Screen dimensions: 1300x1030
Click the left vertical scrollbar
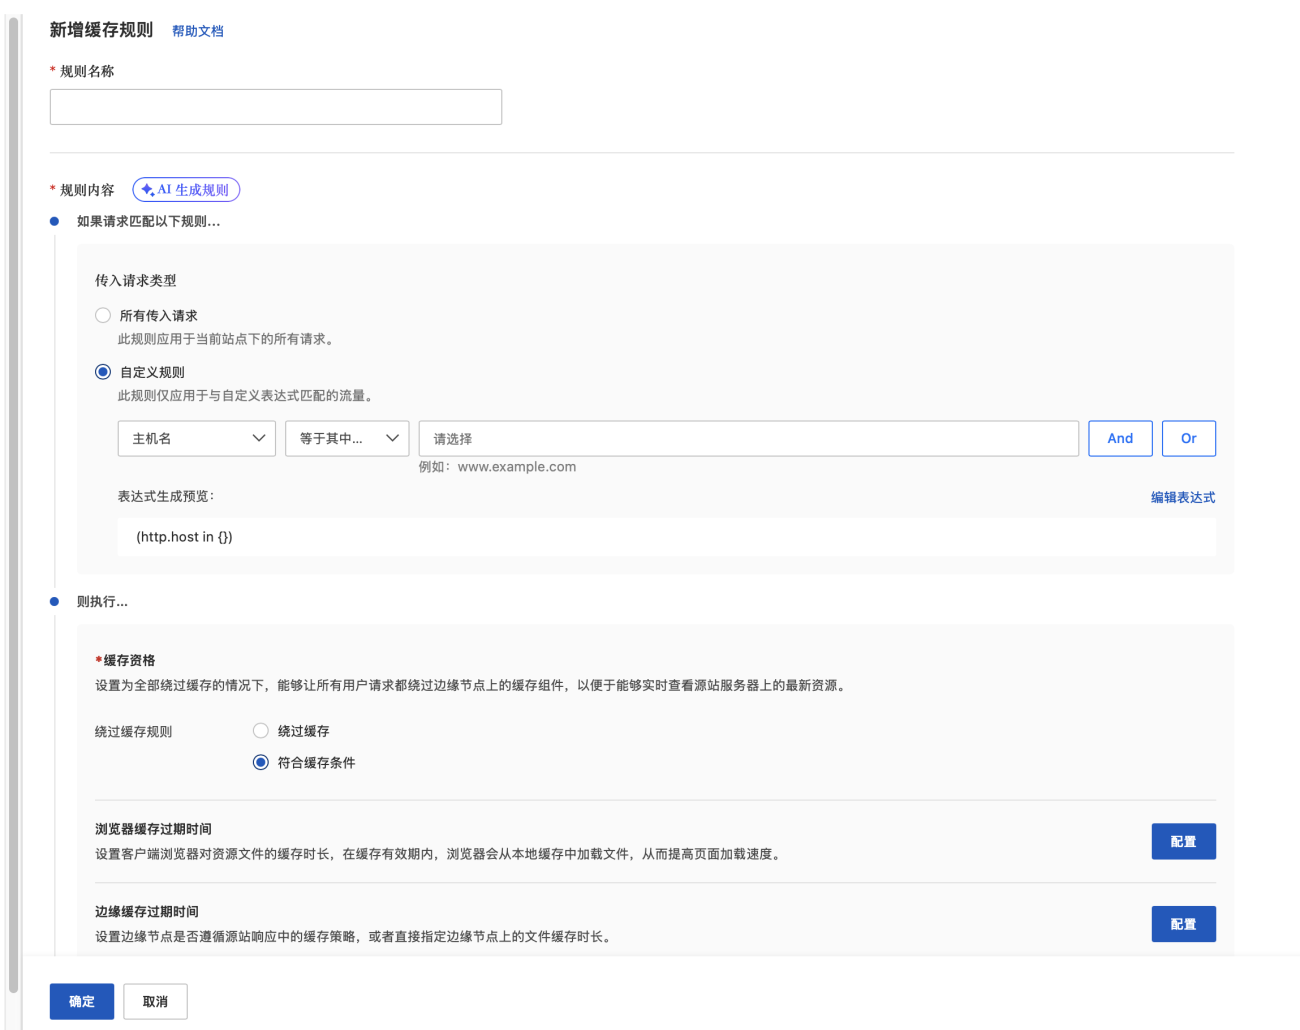[x=13, y=500]
